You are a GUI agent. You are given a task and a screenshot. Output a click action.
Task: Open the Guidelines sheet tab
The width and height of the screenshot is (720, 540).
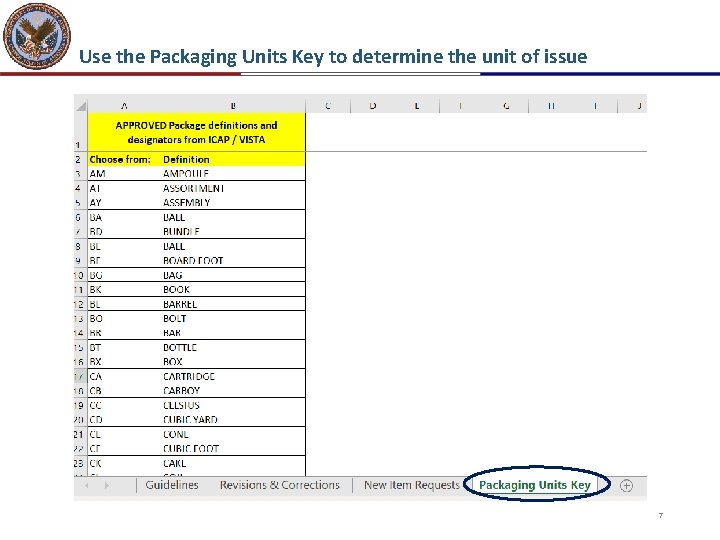tap(172, 485)
